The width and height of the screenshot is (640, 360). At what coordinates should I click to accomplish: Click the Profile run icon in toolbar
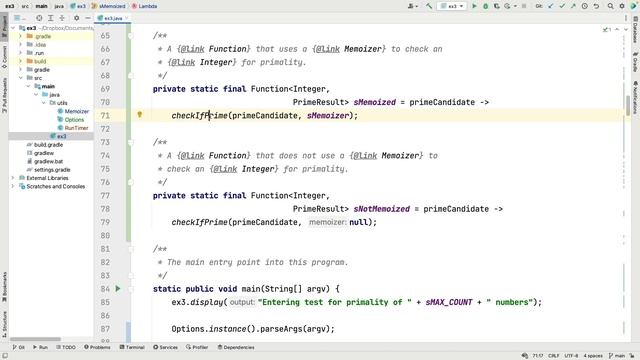click(x=507, y=6)
